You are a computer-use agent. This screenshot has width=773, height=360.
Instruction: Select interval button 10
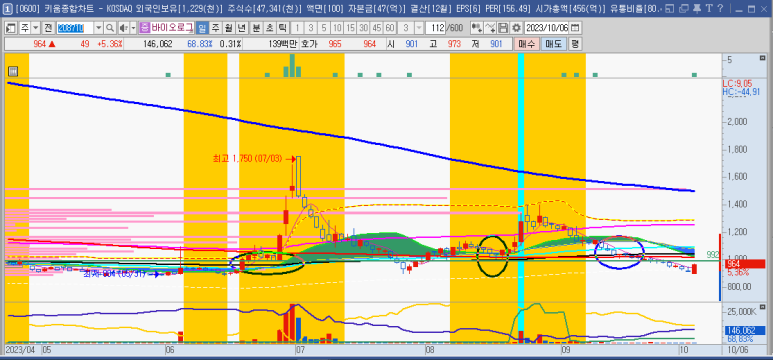click(337, 28)
